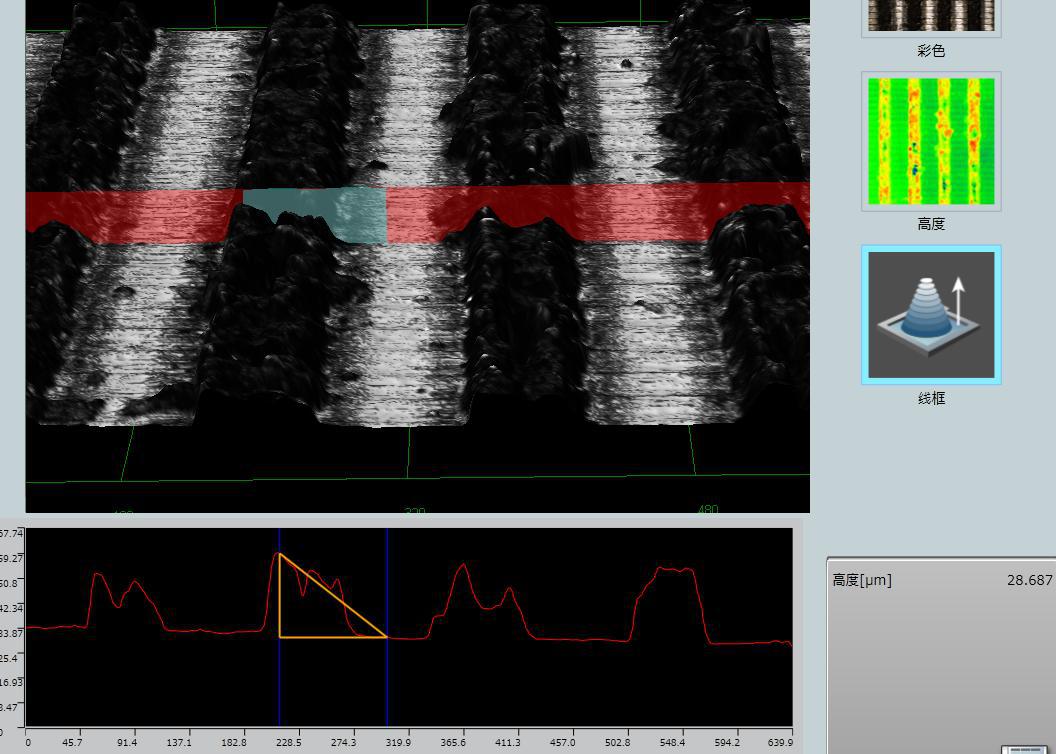1056x754 pixels.
Task: Select the left blue cursor line in profile graph
Action: (x=280, y=680)
